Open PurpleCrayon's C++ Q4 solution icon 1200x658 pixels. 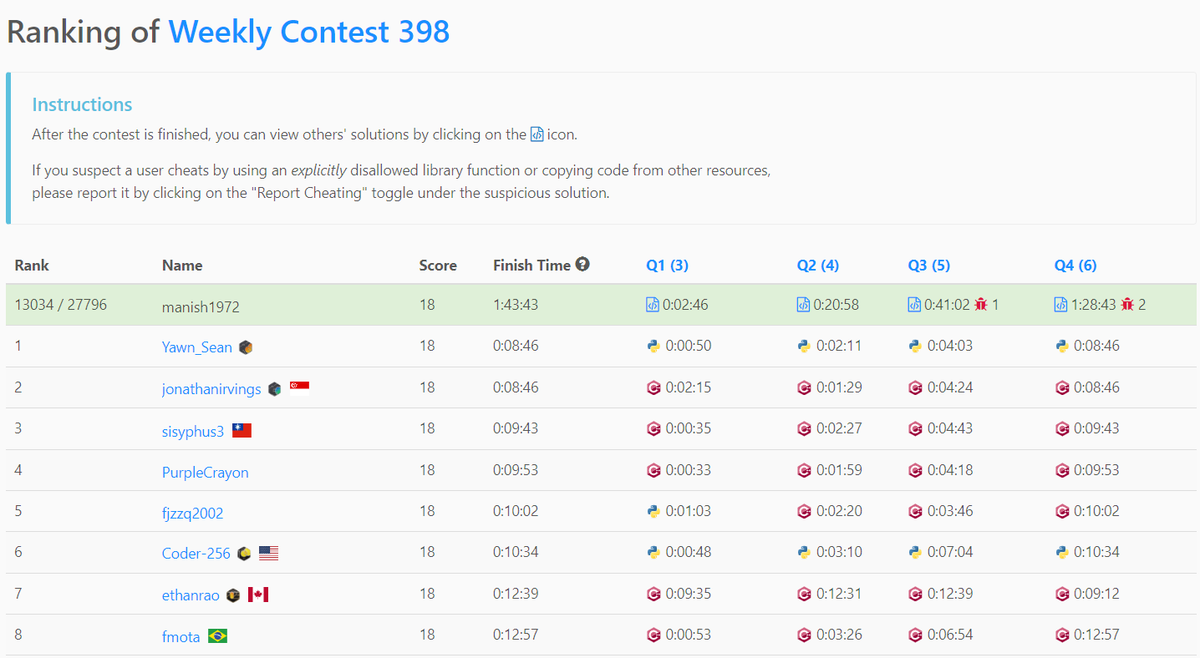[x=1062, y=470]
